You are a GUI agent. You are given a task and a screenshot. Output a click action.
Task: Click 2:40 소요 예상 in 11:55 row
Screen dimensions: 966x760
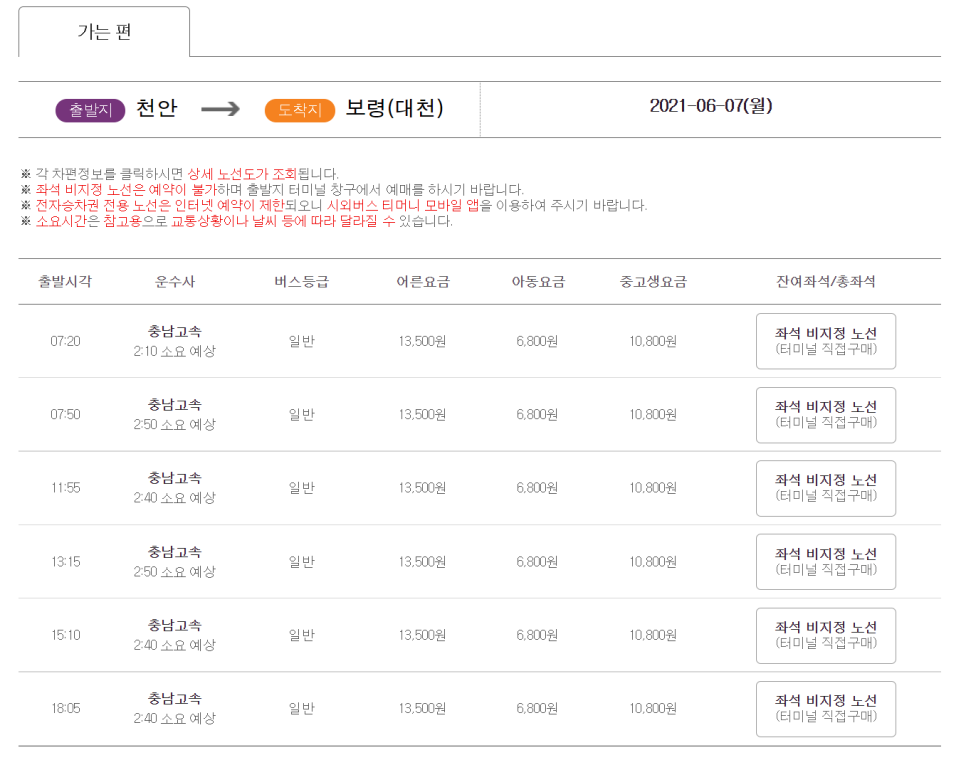click(x=174, y=498)
